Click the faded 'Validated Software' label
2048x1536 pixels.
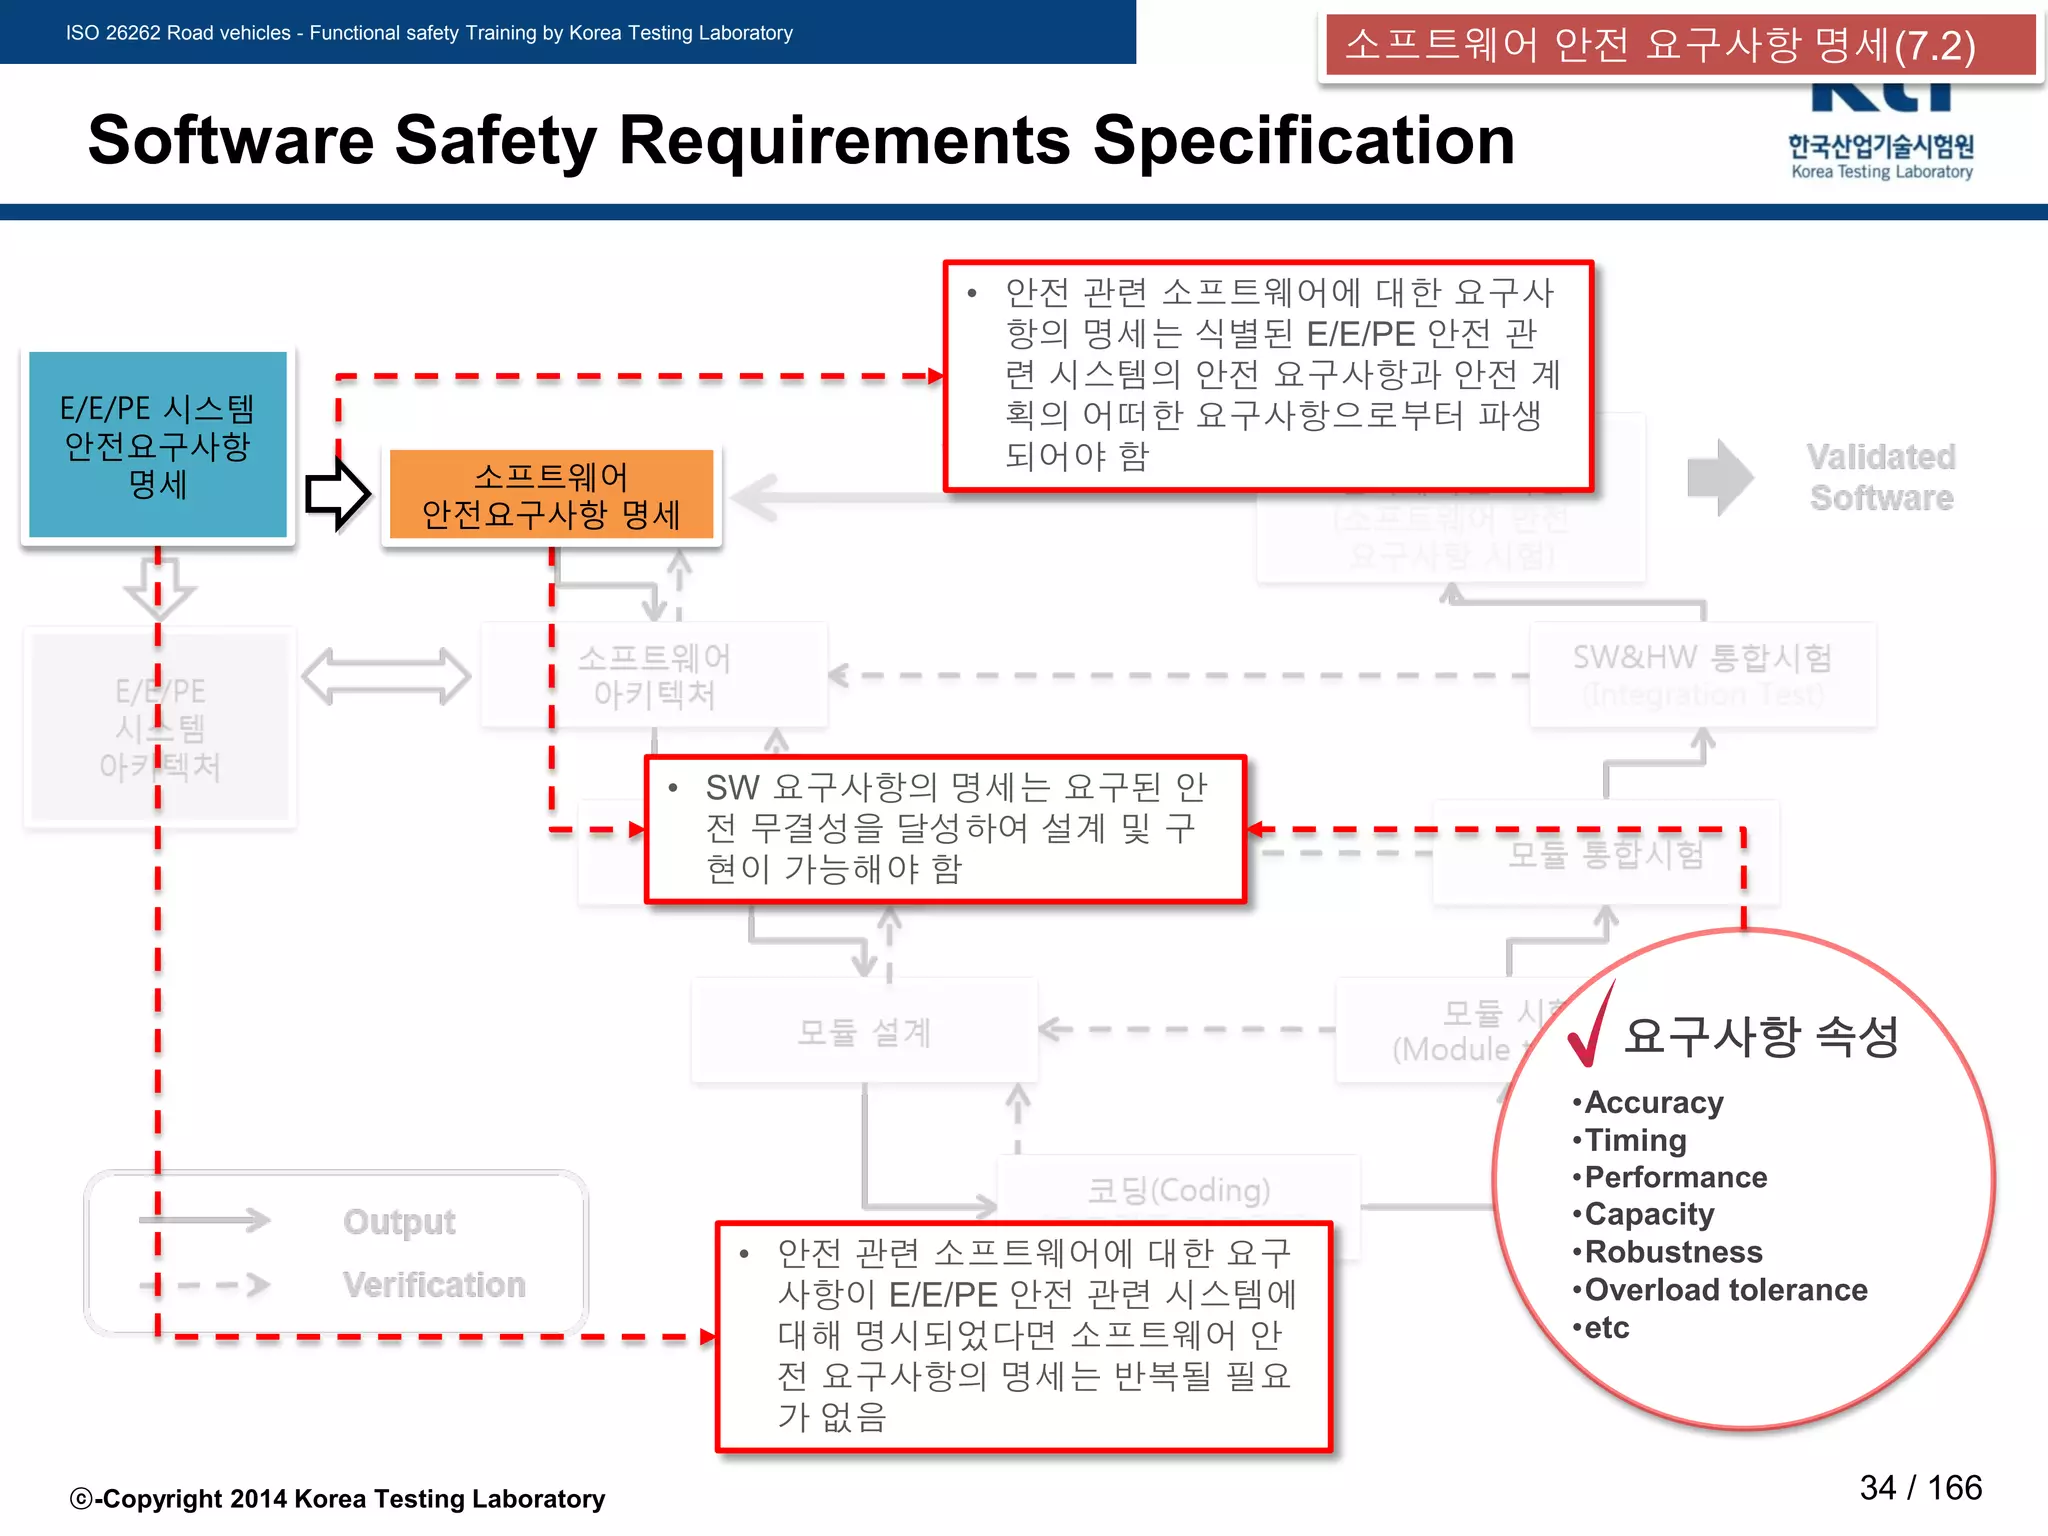(1881, 477)
